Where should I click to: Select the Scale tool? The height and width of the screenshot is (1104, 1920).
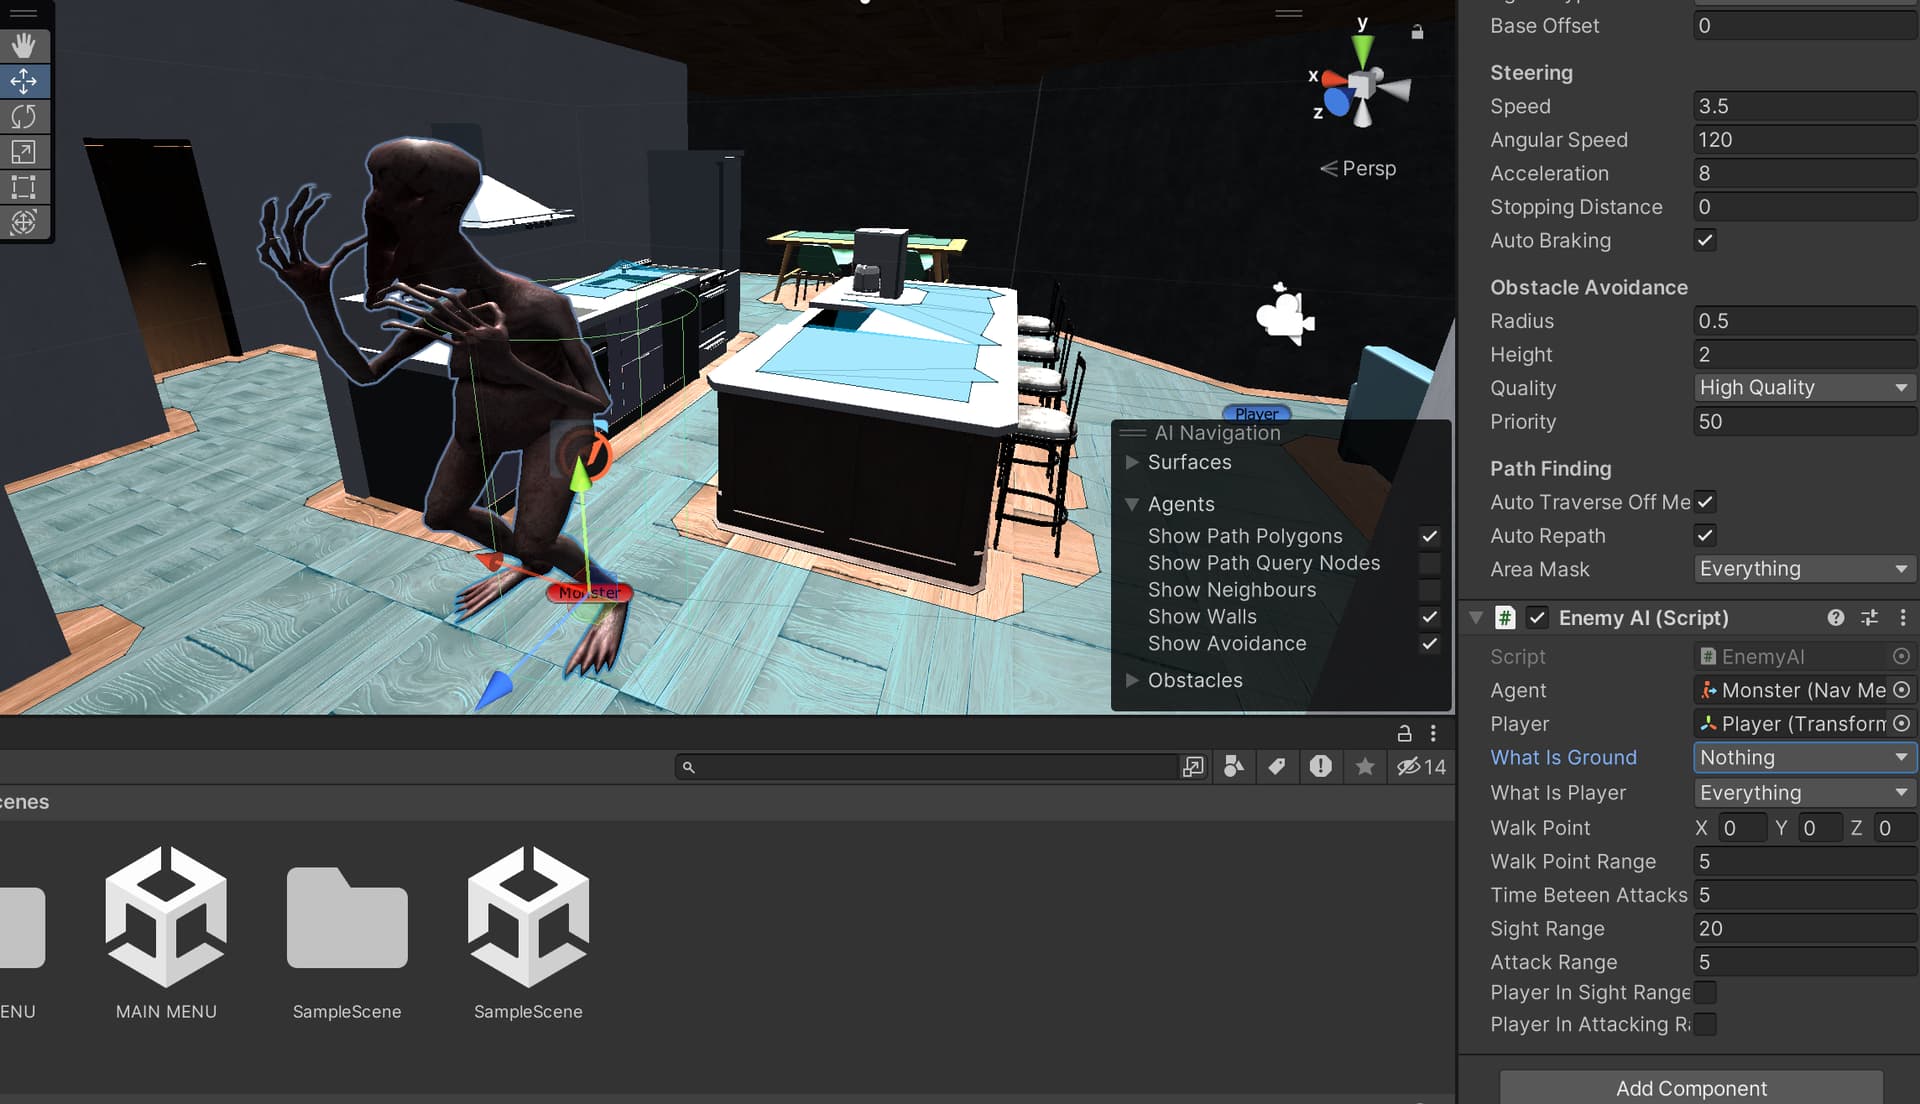tap(23, 151)
